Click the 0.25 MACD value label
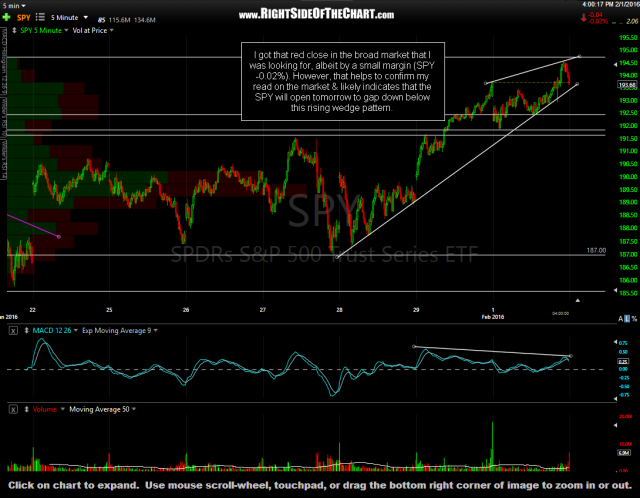This screenshot has width=640, height=498. 623,362
